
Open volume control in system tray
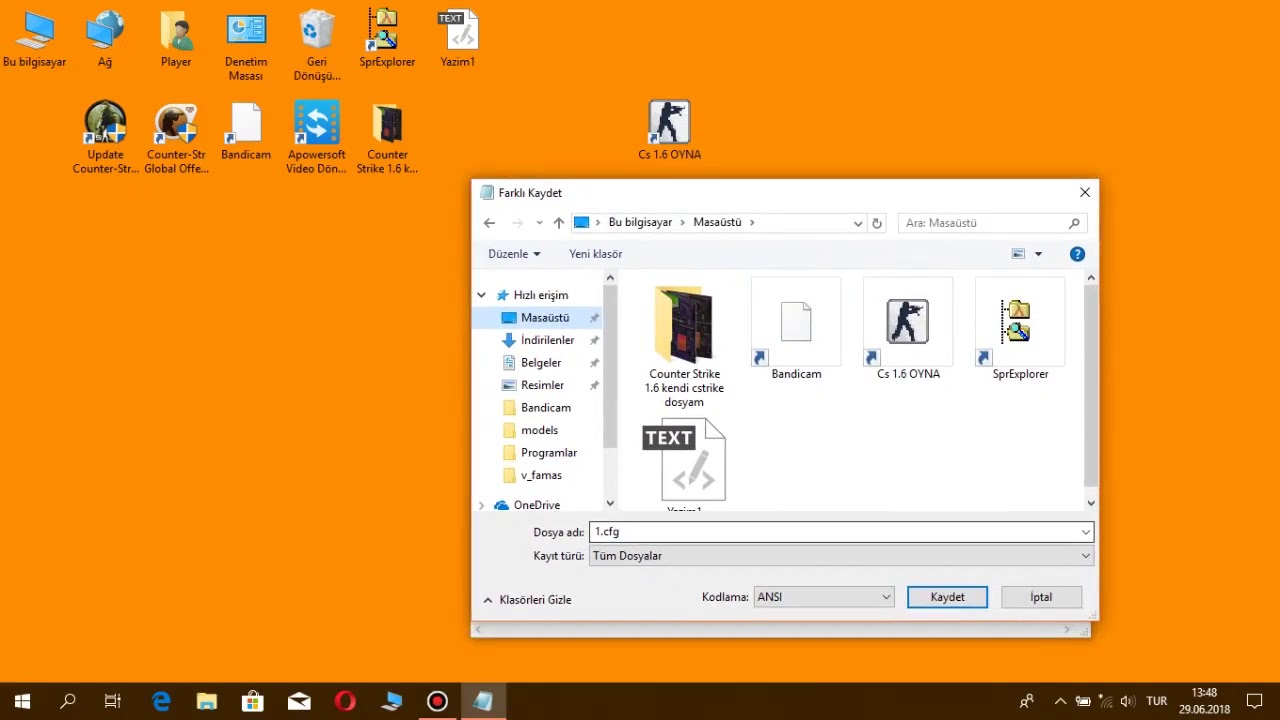tap(1127, 702)
